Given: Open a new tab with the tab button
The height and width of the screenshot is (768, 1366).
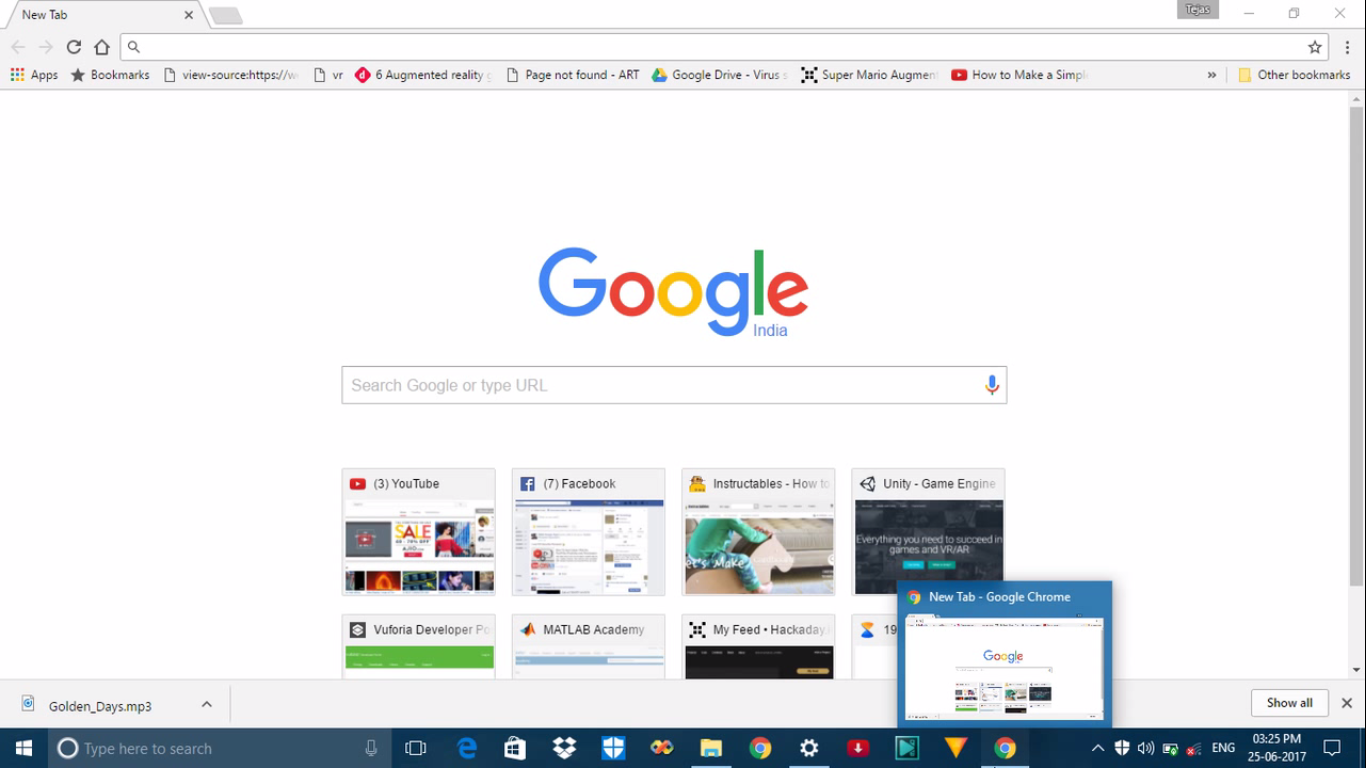Looking at the screenshot, I should [226, 16].
